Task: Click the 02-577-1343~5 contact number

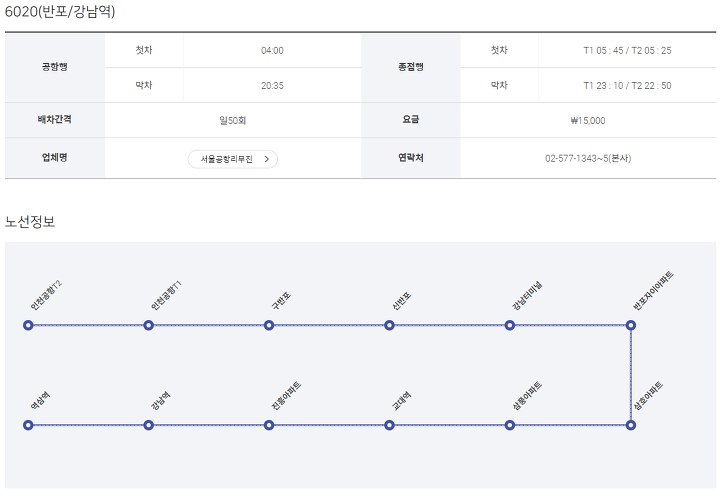Action: [x=588, y=158]
